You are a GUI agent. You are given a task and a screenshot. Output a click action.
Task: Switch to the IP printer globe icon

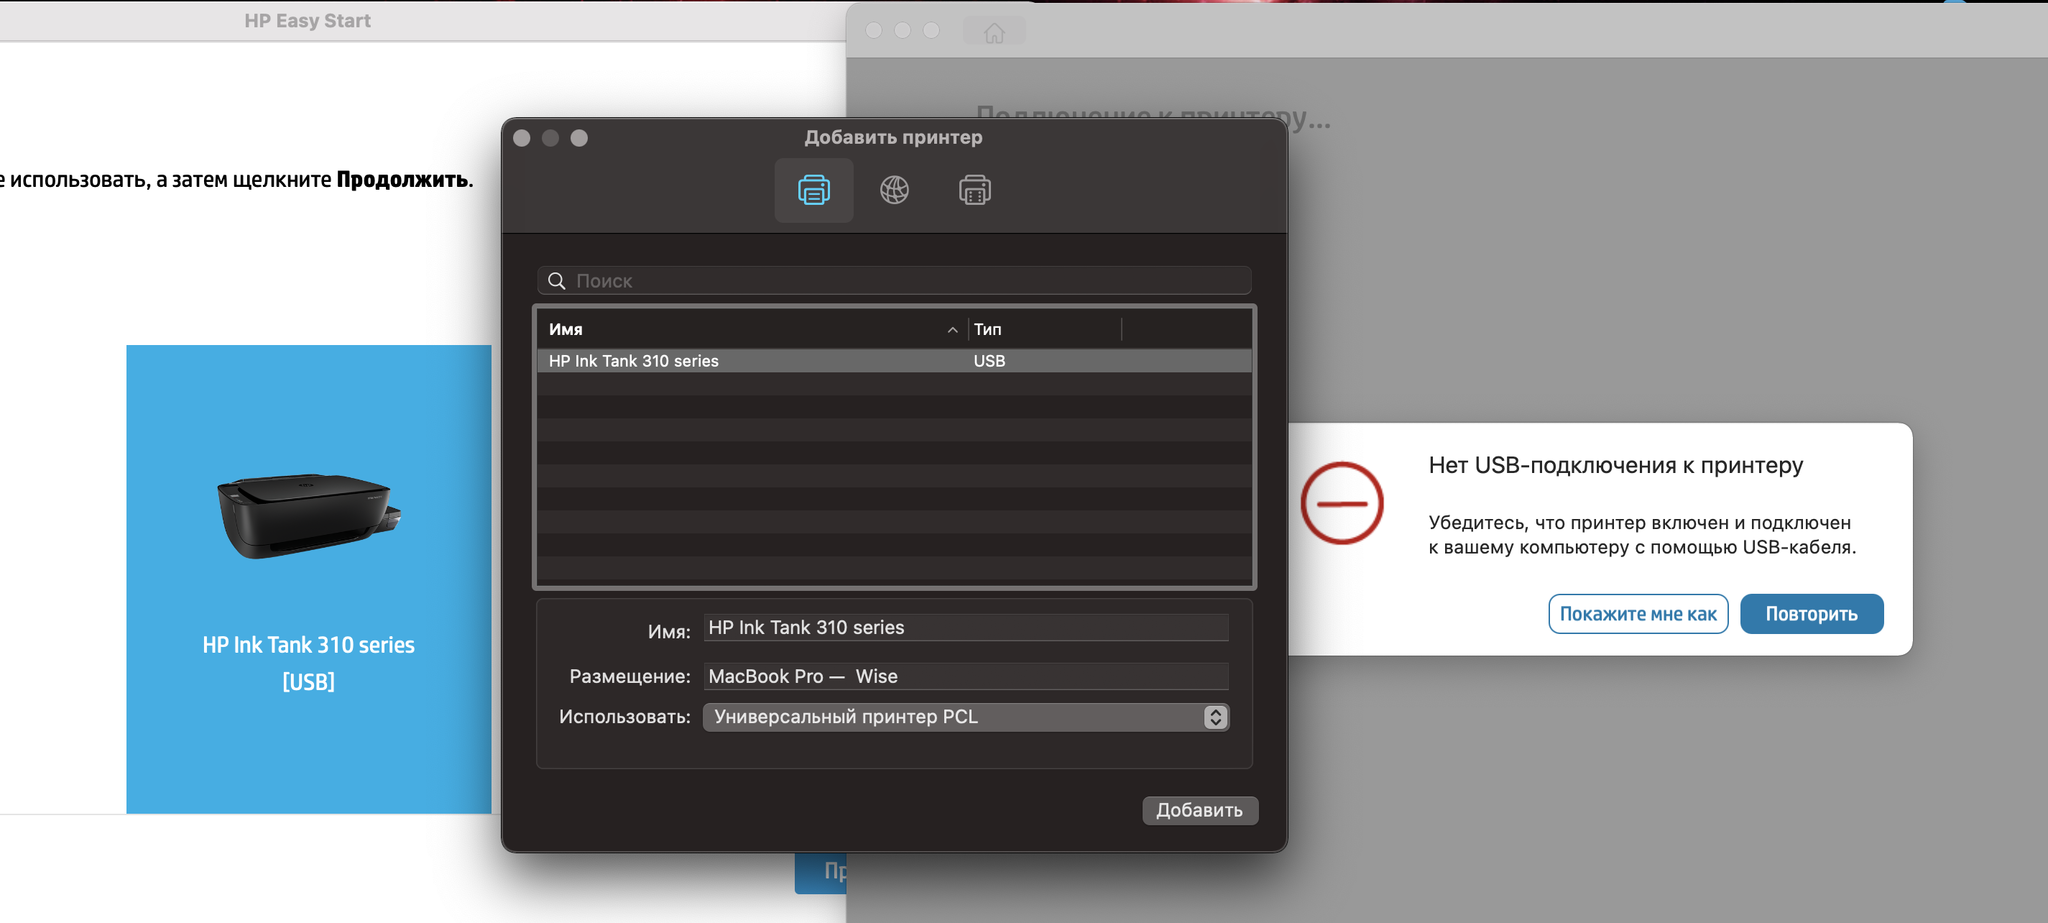click(894, 190)
